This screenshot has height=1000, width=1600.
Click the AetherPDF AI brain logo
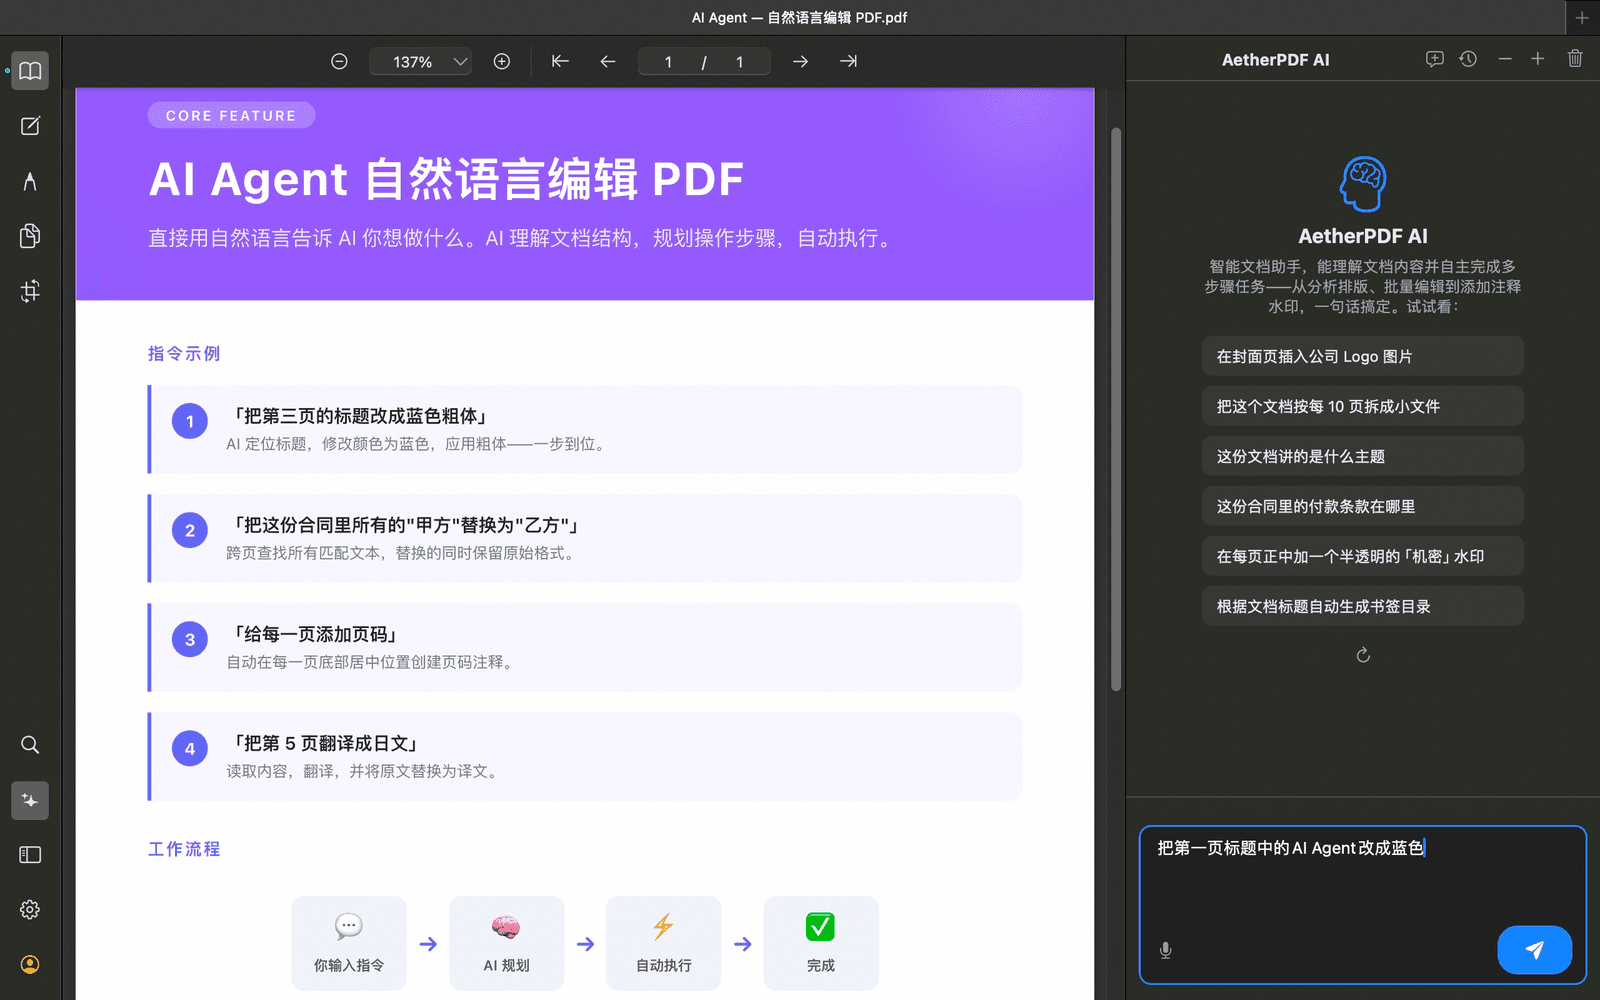[x=1363, y=184]
